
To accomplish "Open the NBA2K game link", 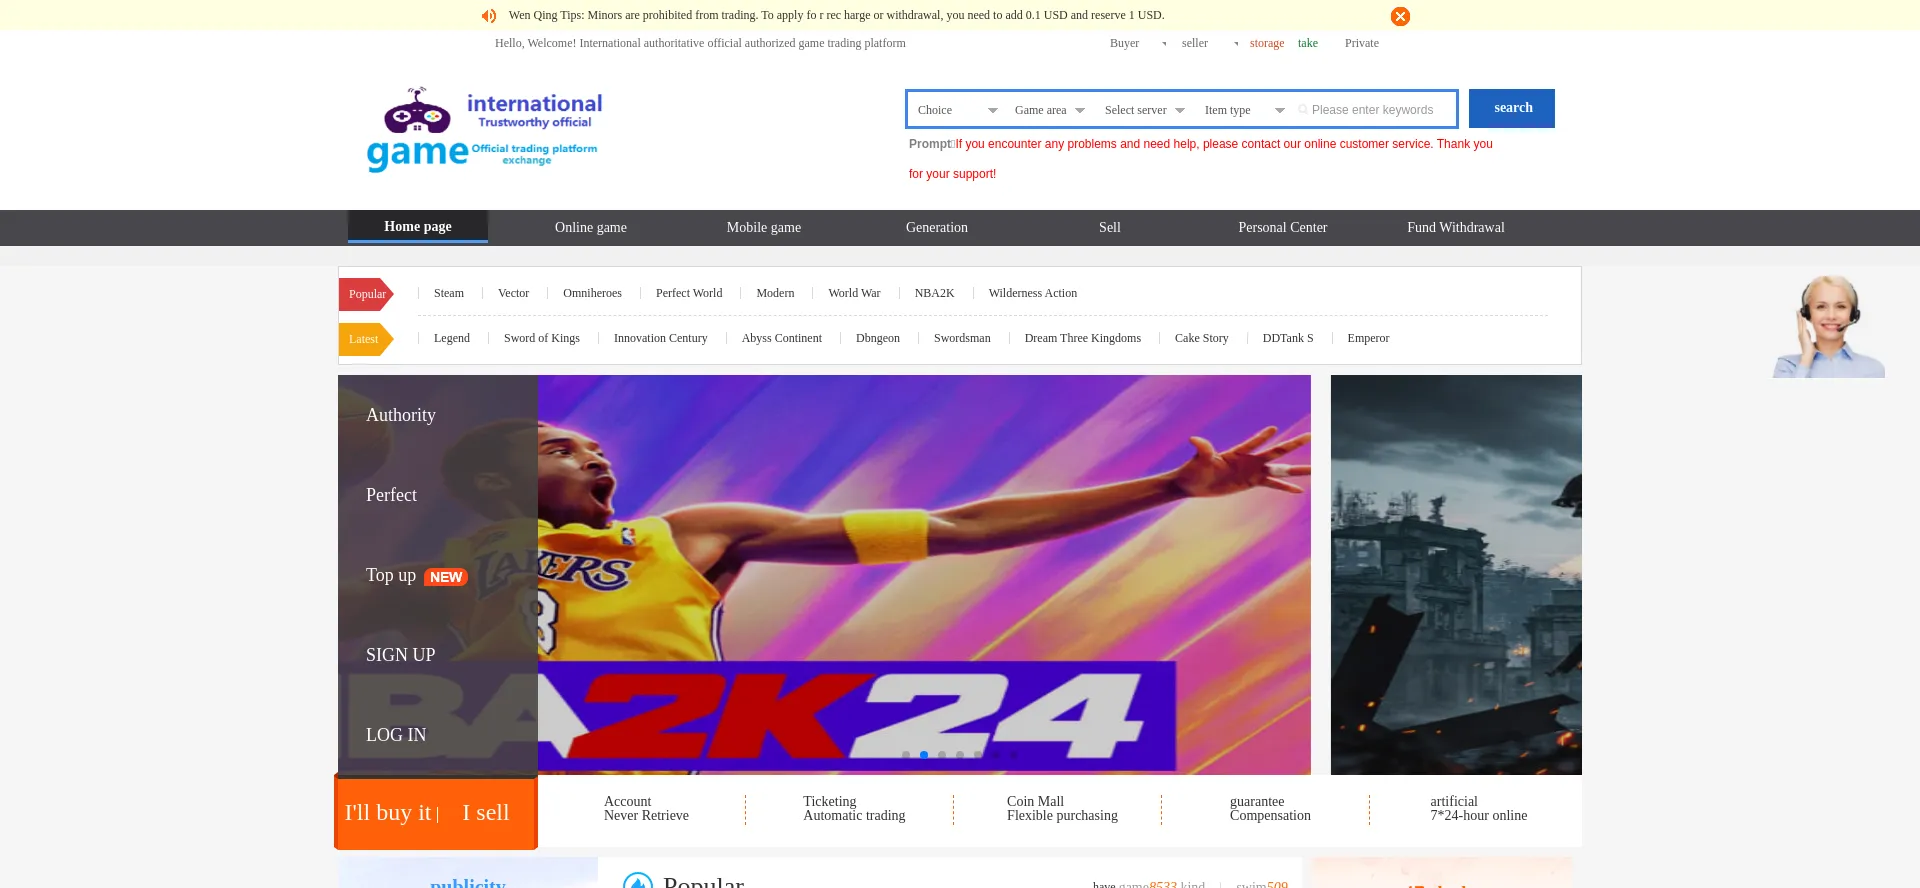I will point(934,293).
